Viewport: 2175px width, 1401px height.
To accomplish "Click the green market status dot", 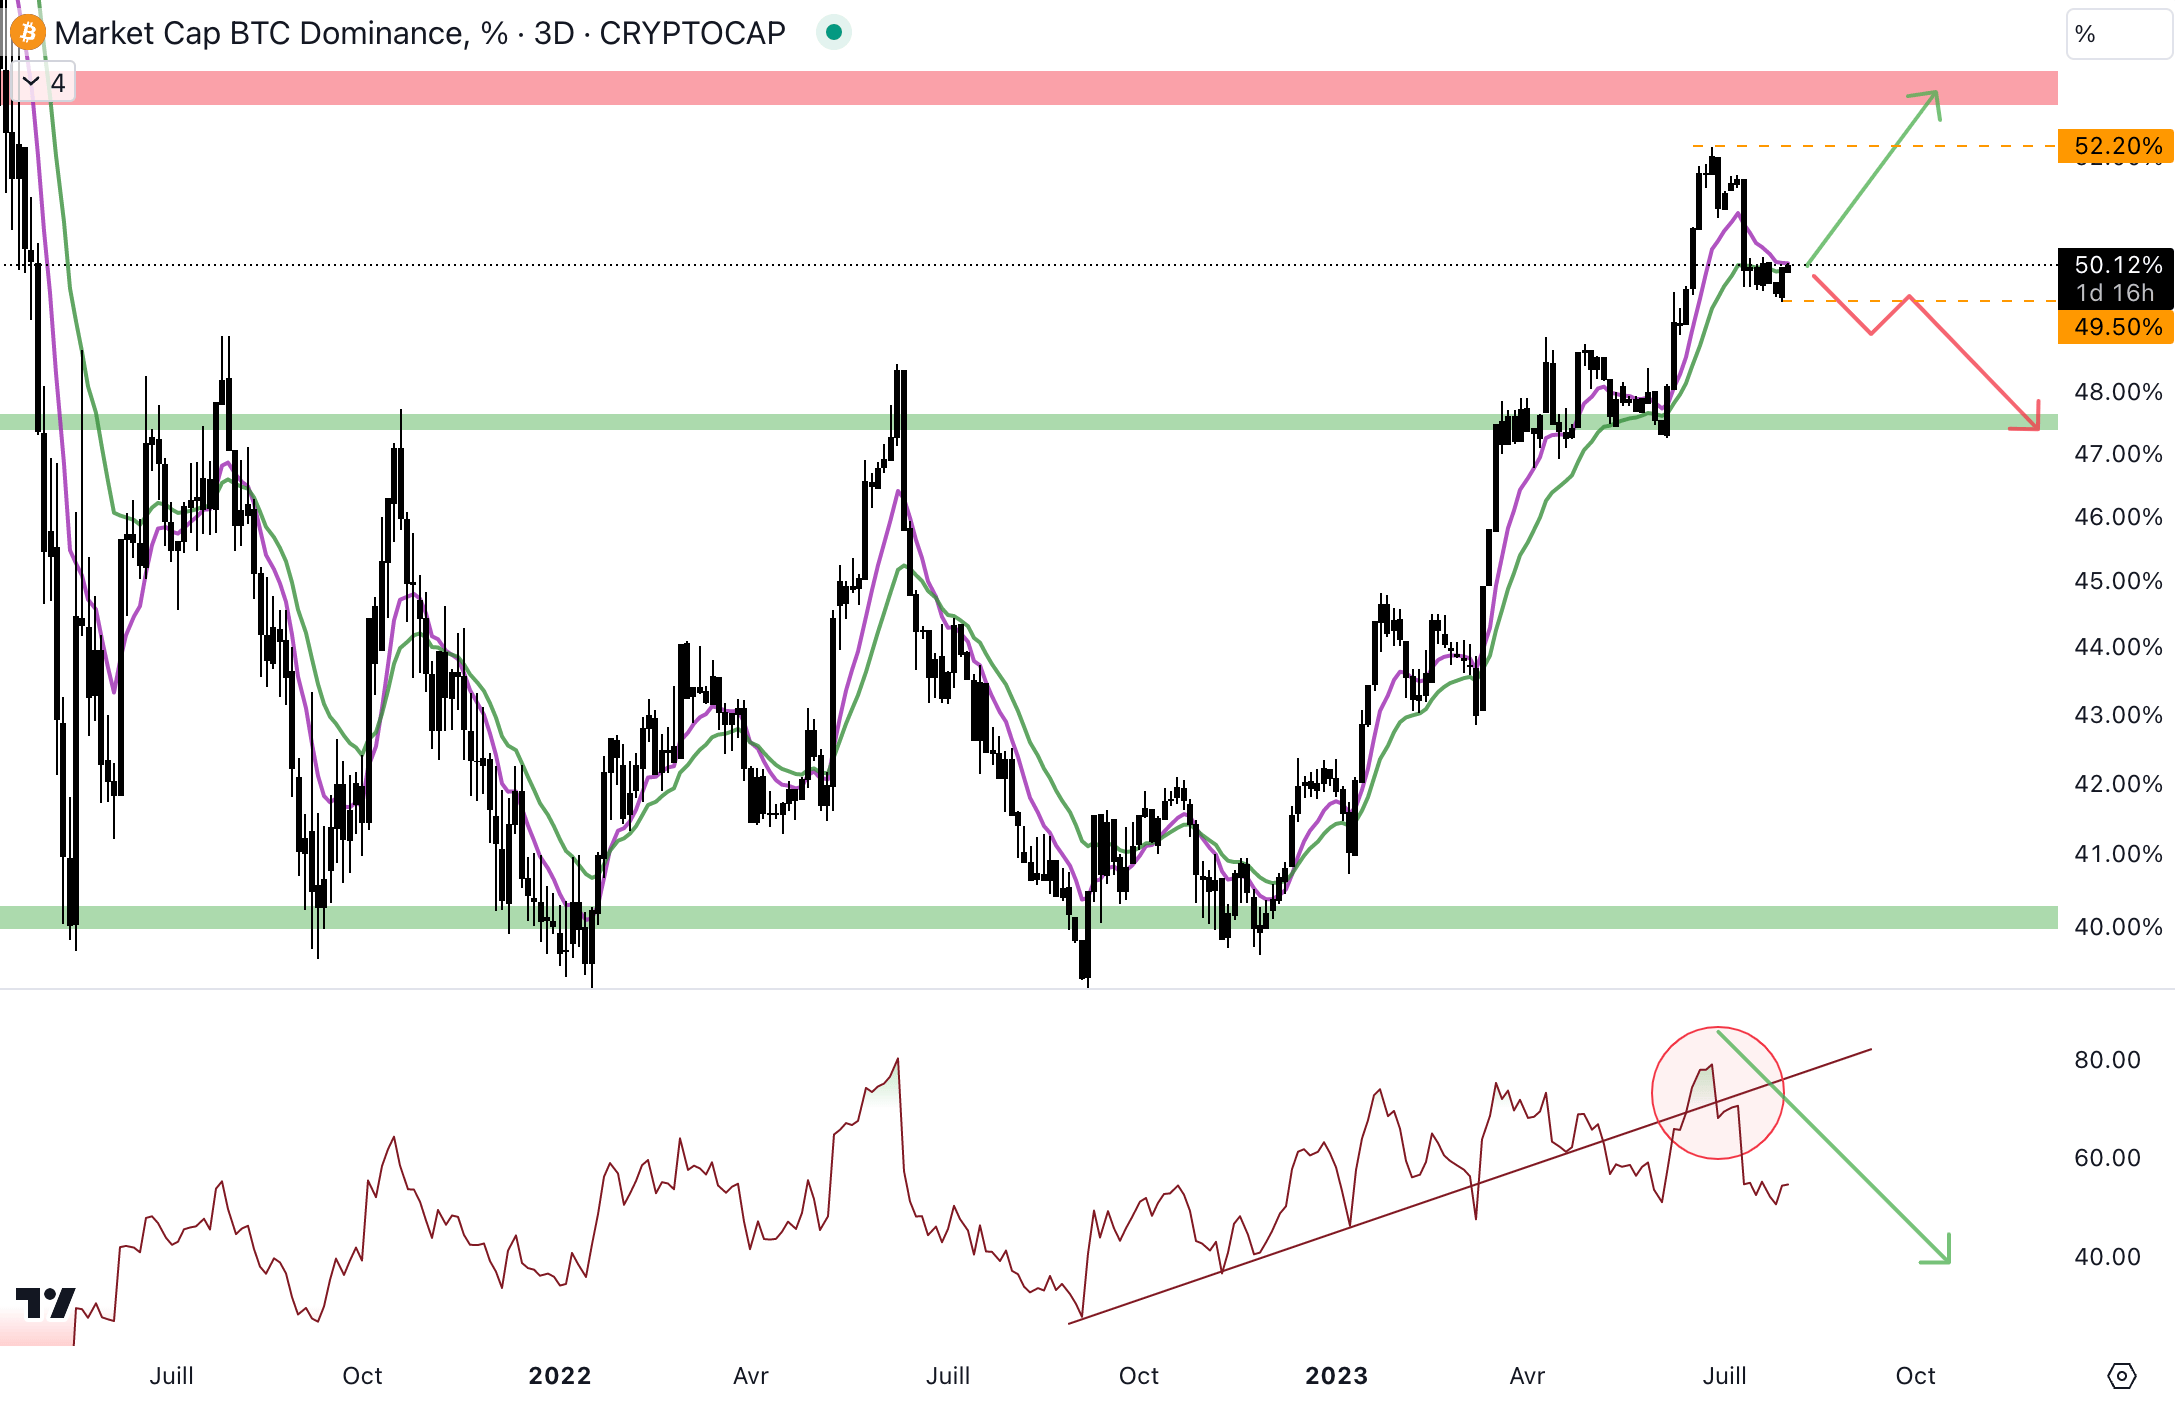I will pyautogui.click(x=833, y=33).
